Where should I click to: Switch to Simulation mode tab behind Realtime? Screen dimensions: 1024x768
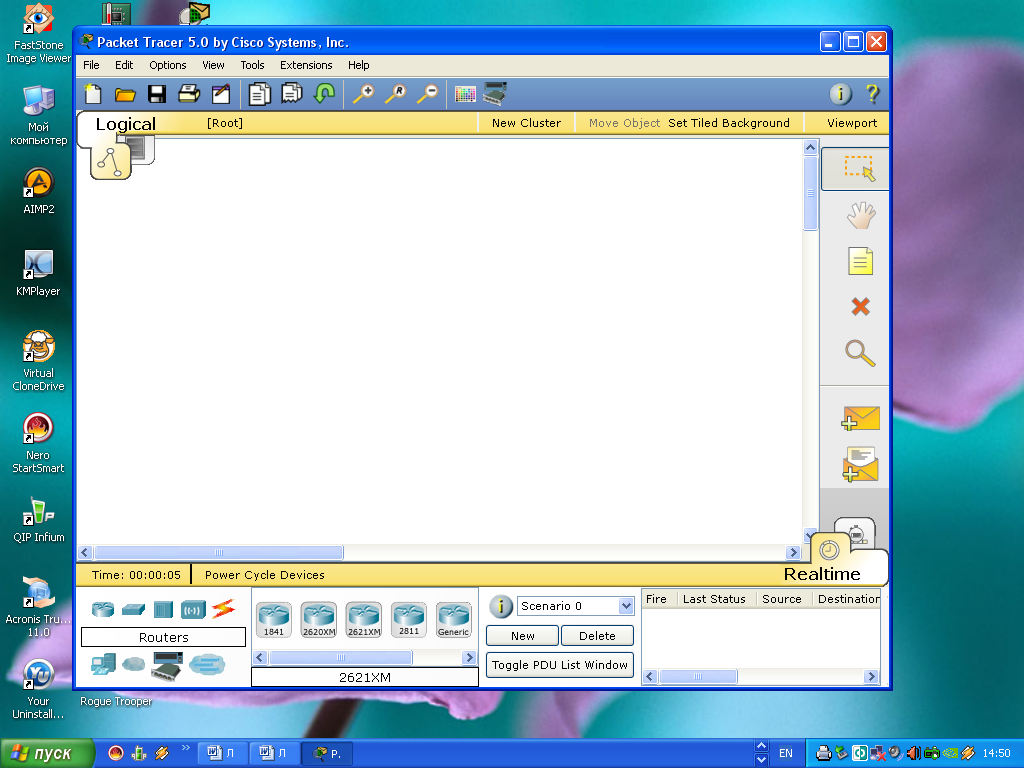click(857, 532)
